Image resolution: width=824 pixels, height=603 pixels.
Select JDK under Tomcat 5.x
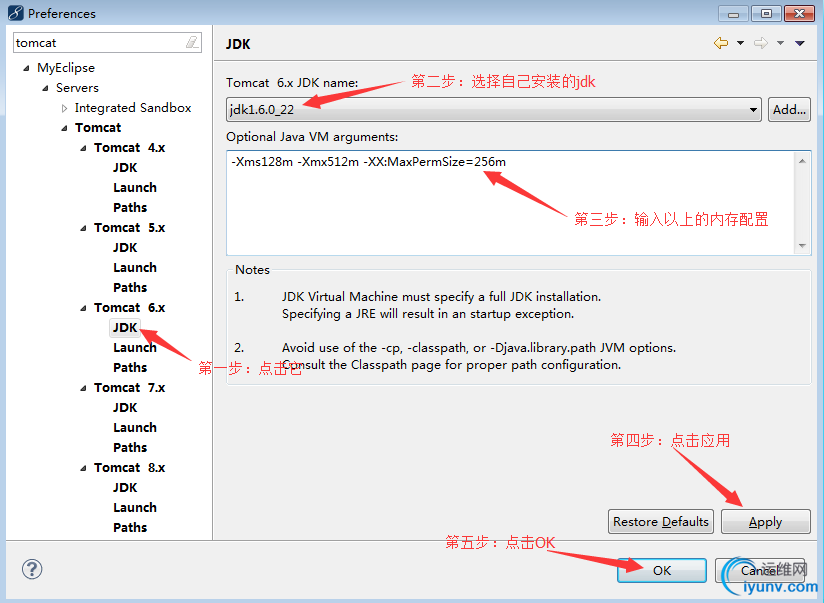(125, 248)
